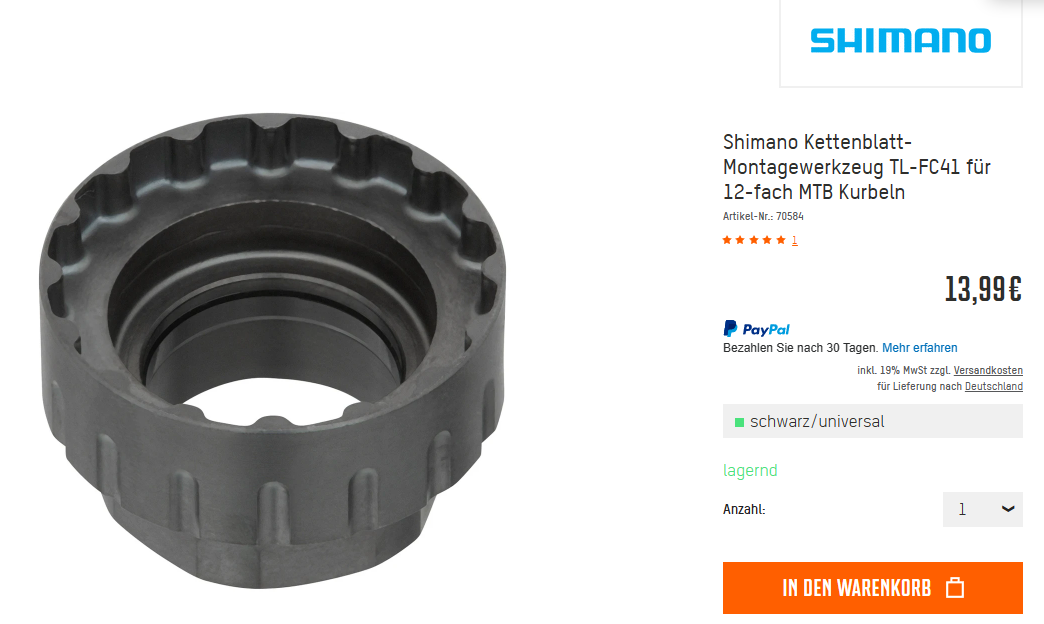1044x624 pixels.
Task: Click the third orange rating star
Action: (x=754, y=240)
